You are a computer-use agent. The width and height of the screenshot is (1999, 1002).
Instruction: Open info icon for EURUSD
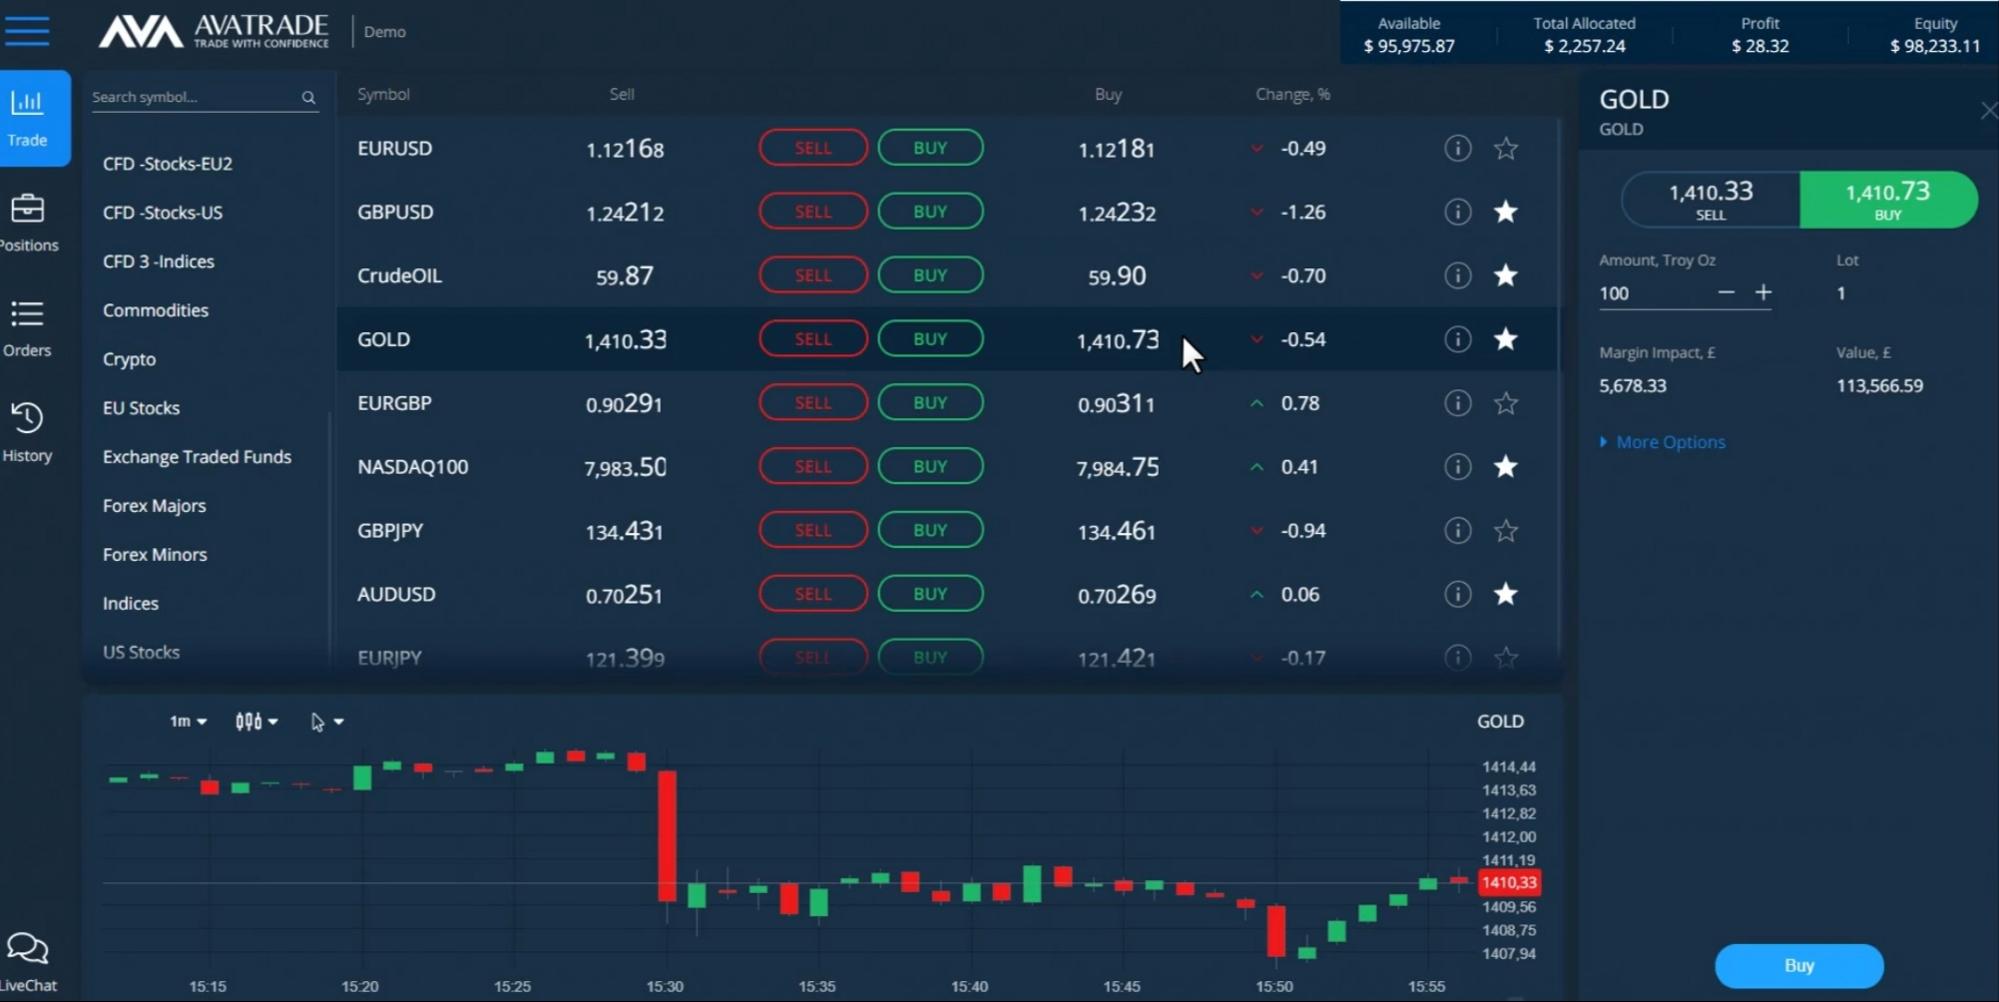1458,148
